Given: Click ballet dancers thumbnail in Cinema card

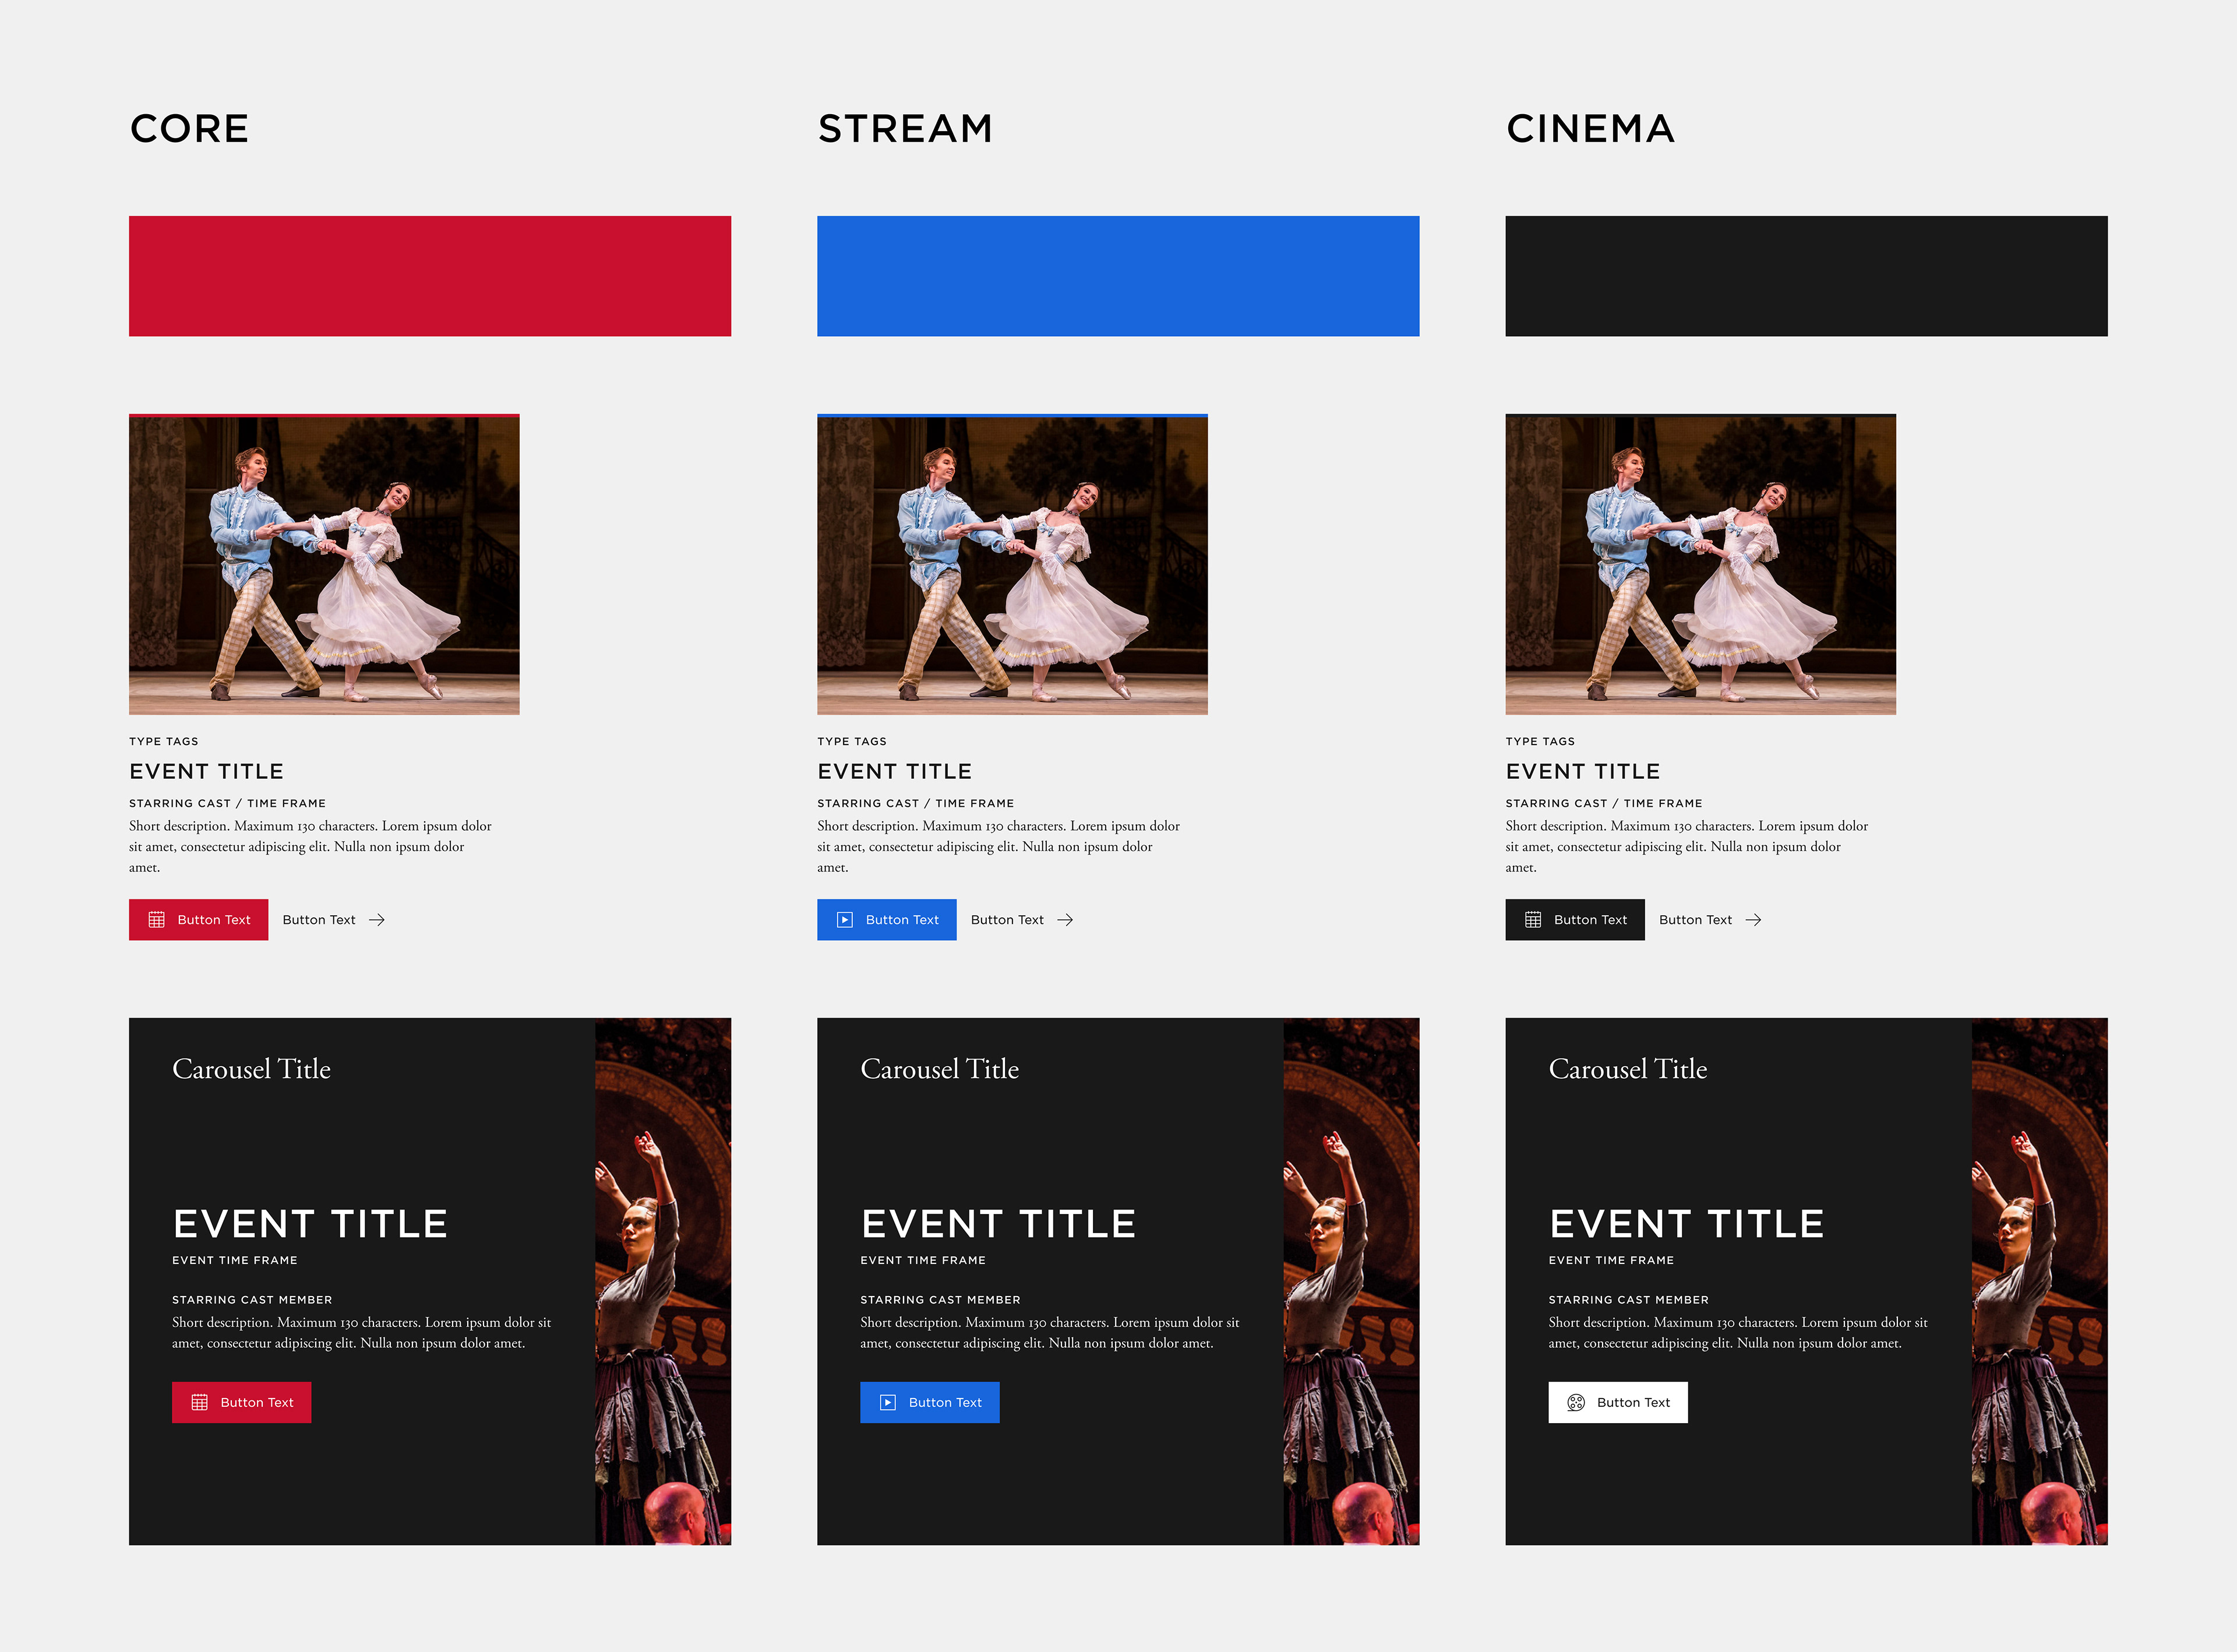Looking at the screenshot, I should pyautogui.click(x=1700, y=565).
